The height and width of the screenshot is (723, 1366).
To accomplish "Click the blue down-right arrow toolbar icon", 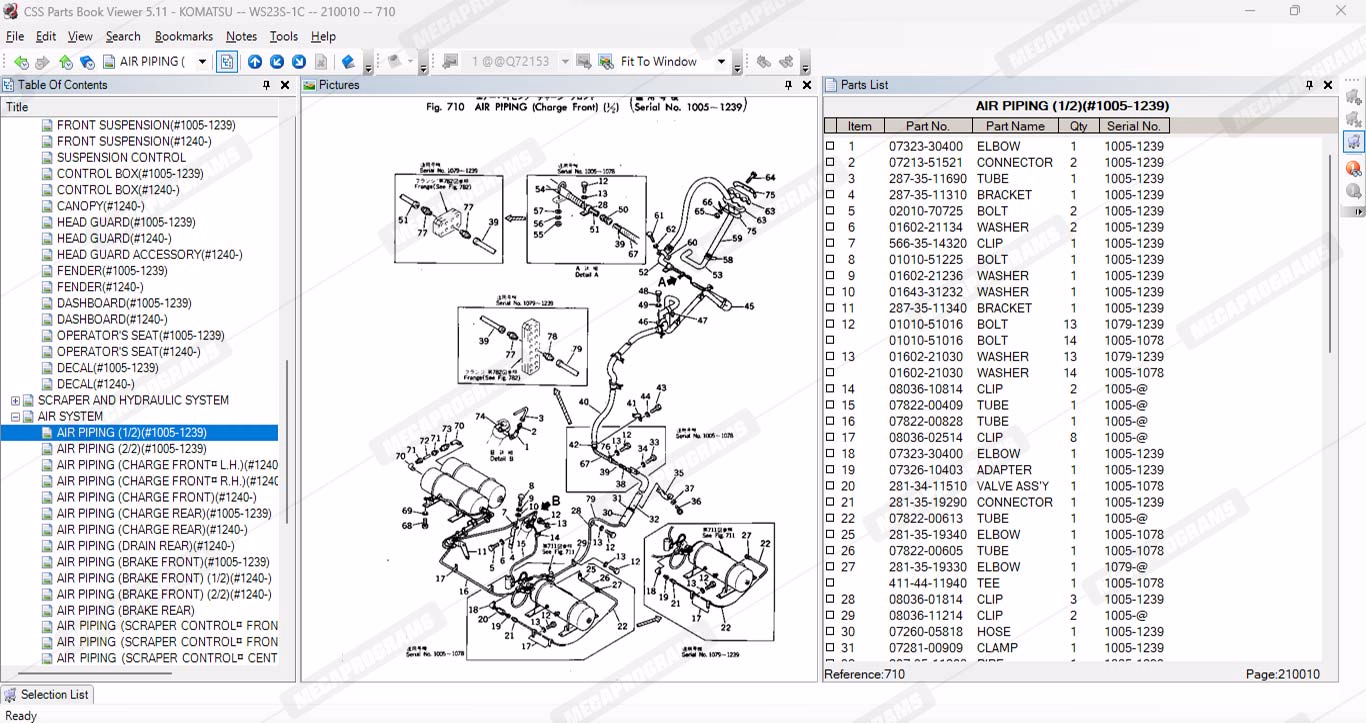I will [x=299, y=62].
